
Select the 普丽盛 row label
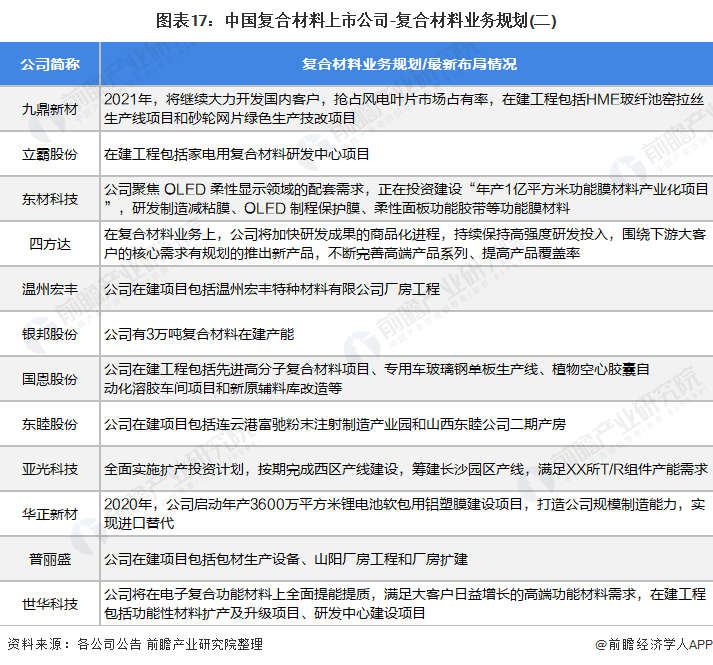[49, 559]
